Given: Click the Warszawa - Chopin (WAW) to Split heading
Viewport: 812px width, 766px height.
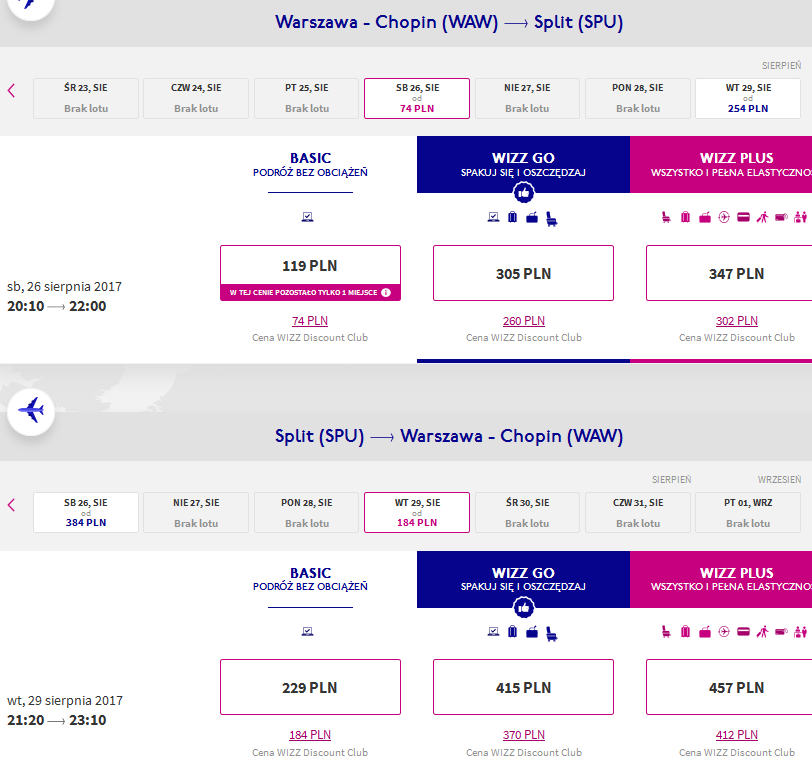Looking at the screenshot, I should pos(448,22).
